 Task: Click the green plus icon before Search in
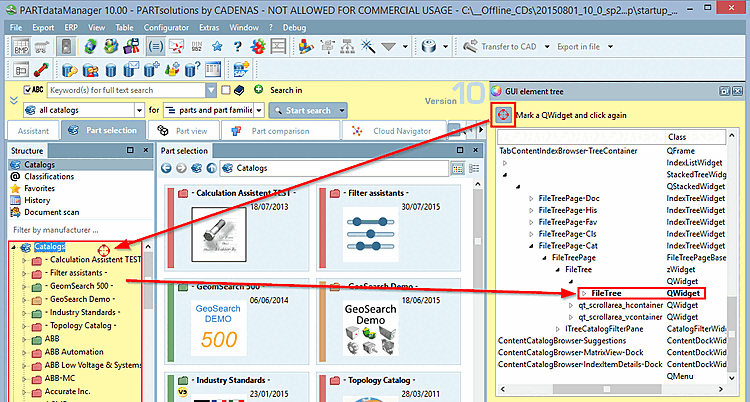[x=259, y=89]
